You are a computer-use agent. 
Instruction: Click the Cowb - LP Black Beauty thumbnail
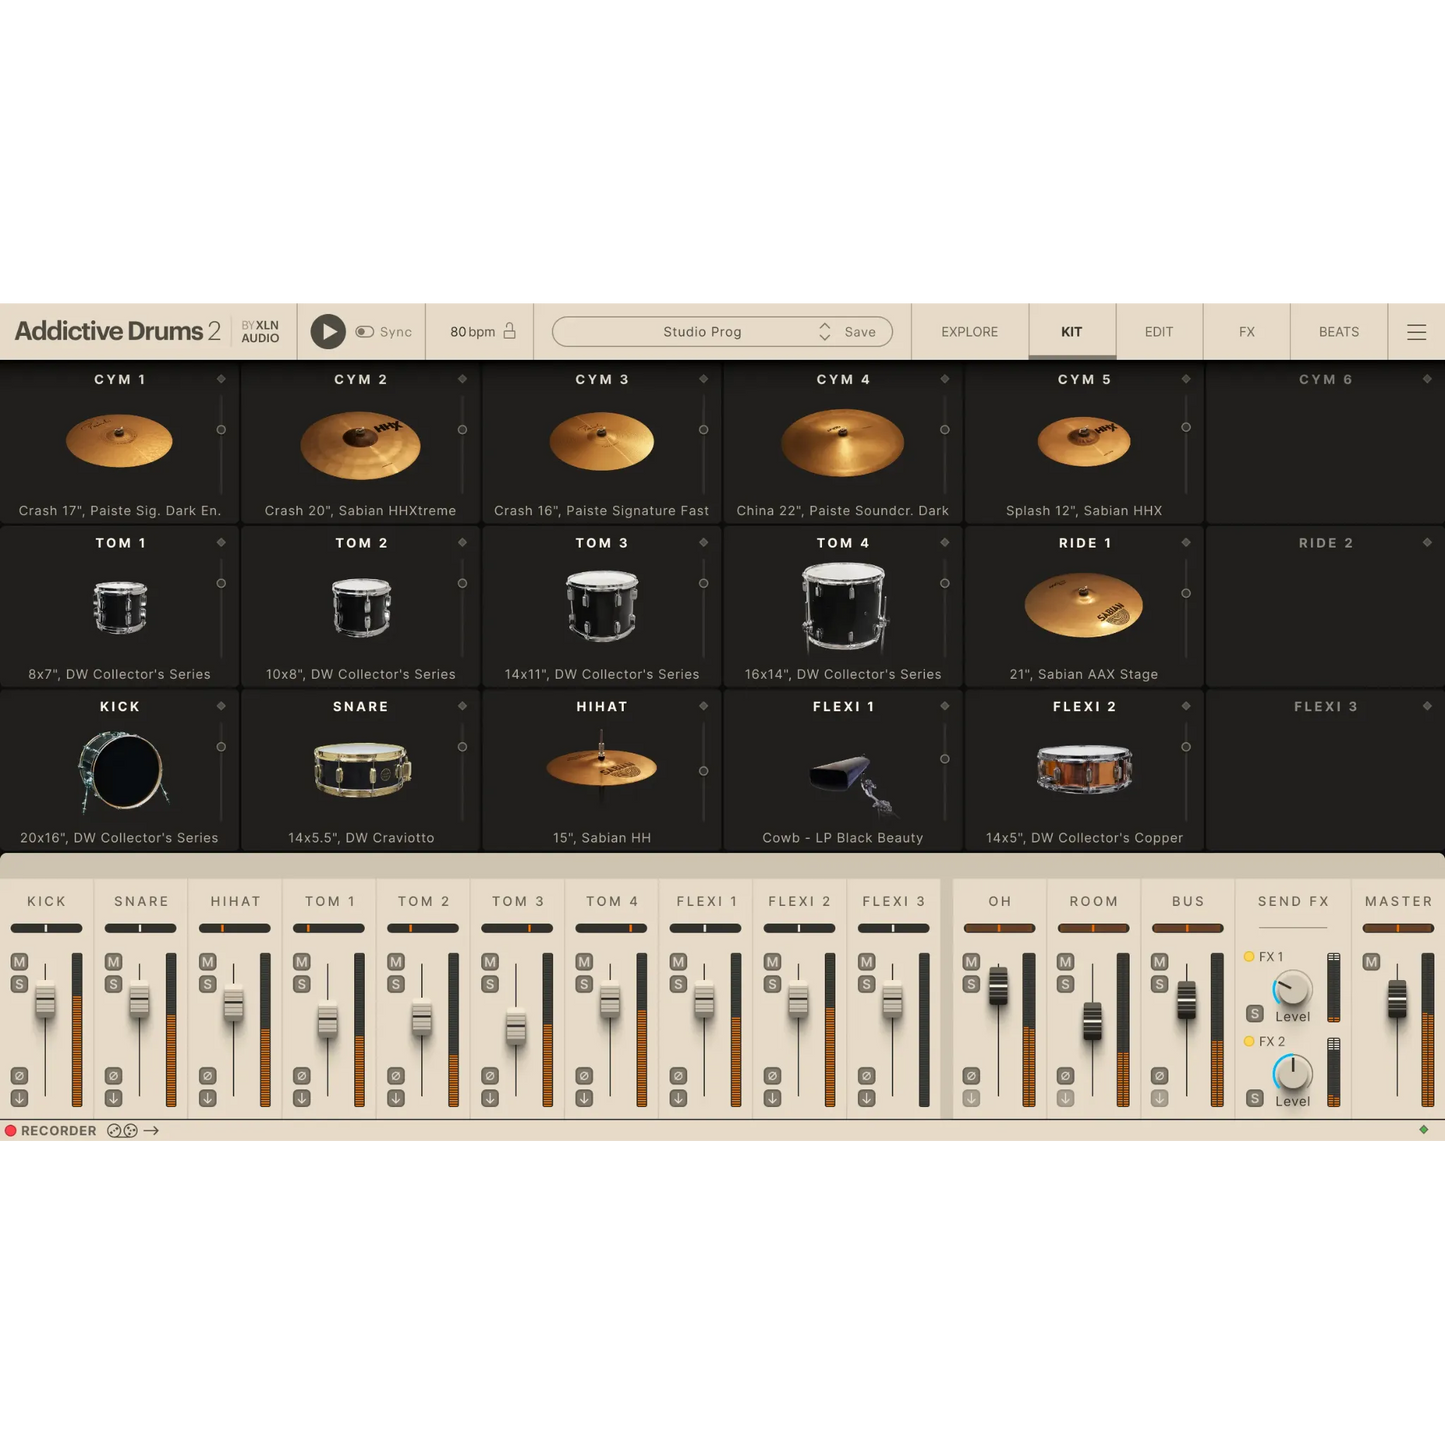[x=843, y=780]
